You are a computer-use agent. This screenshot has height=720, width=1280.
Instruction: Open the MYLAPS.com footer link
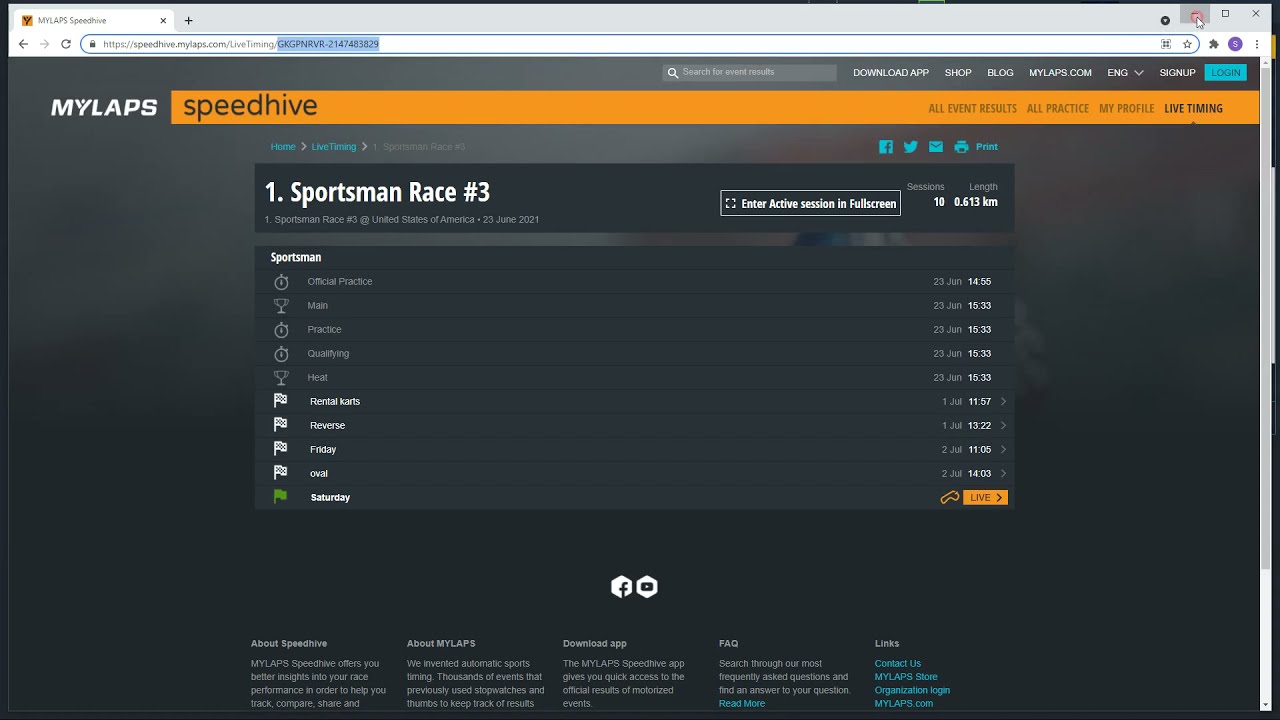click(x=904, y=704)
